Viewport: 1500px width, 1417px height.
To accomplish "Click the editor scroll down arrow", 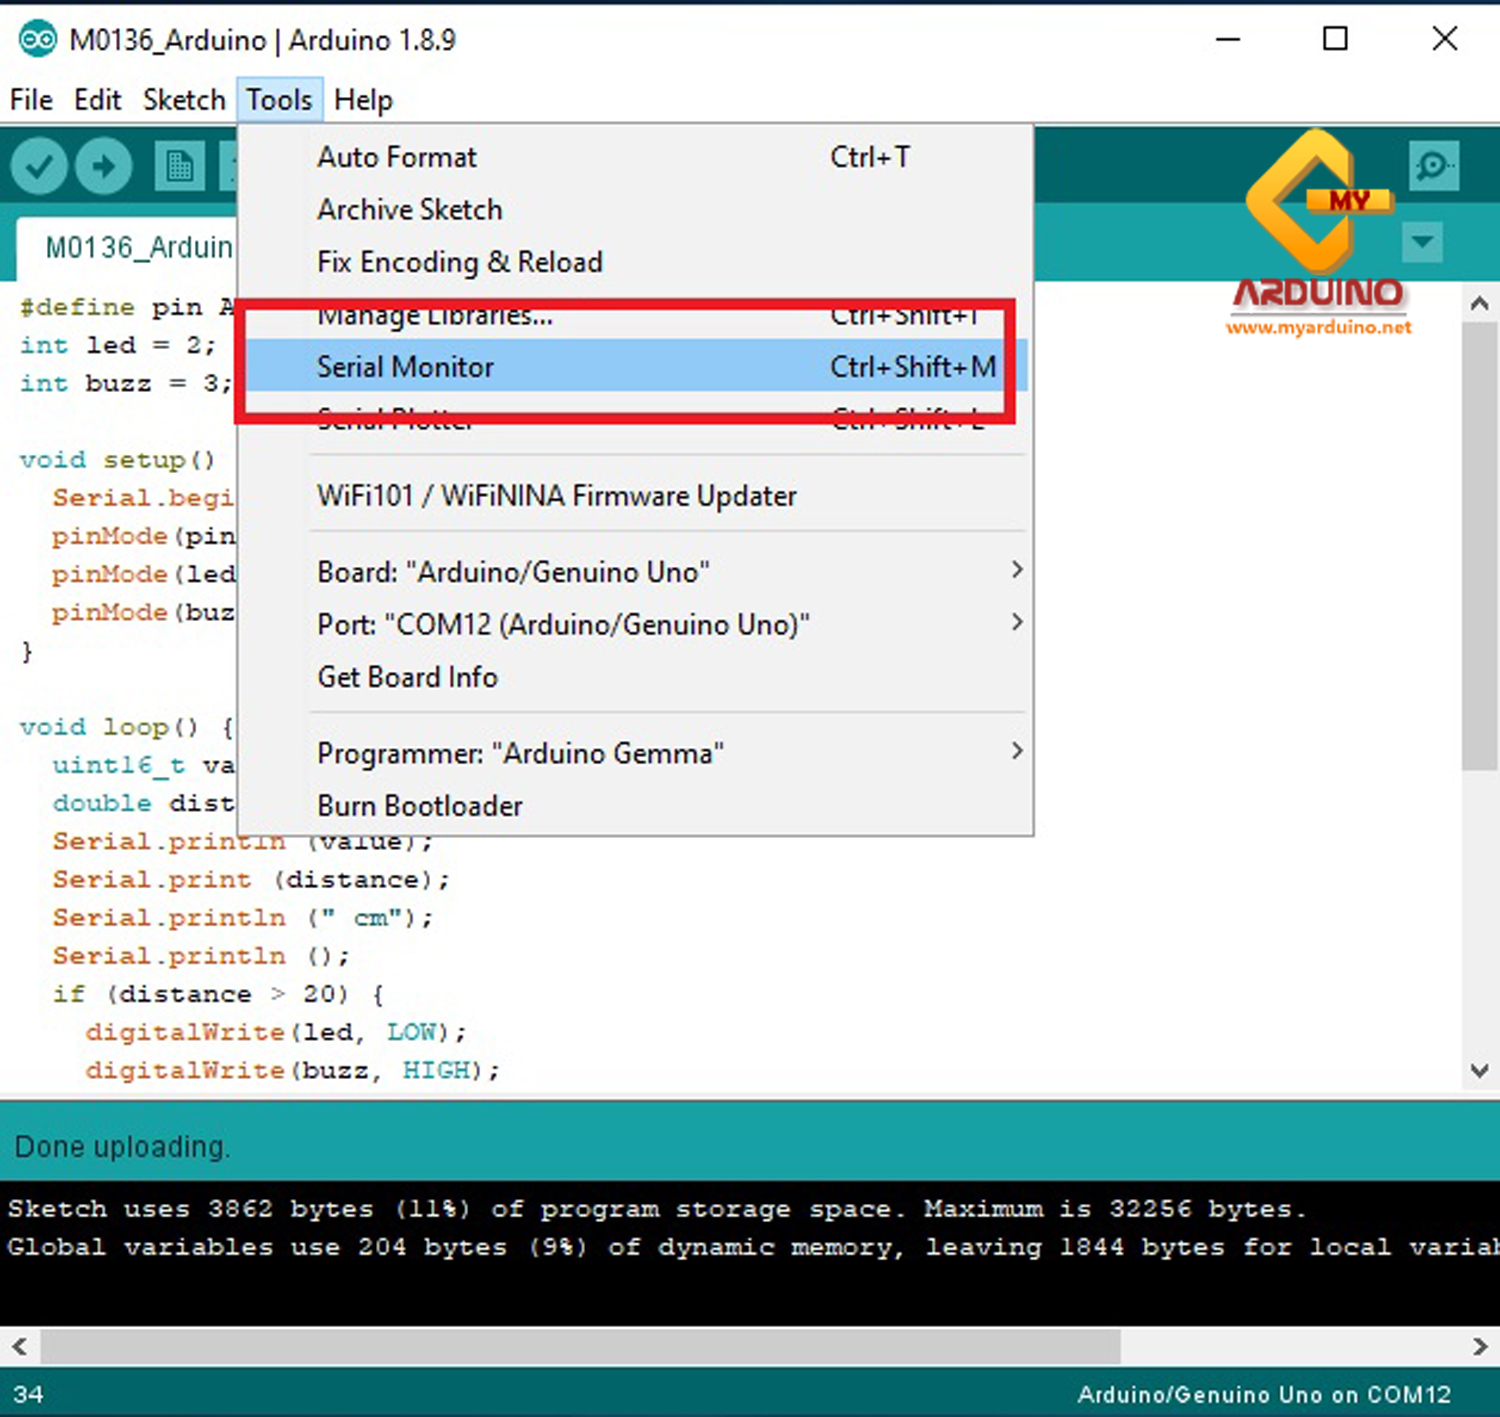I will tap(1479, 1070).
